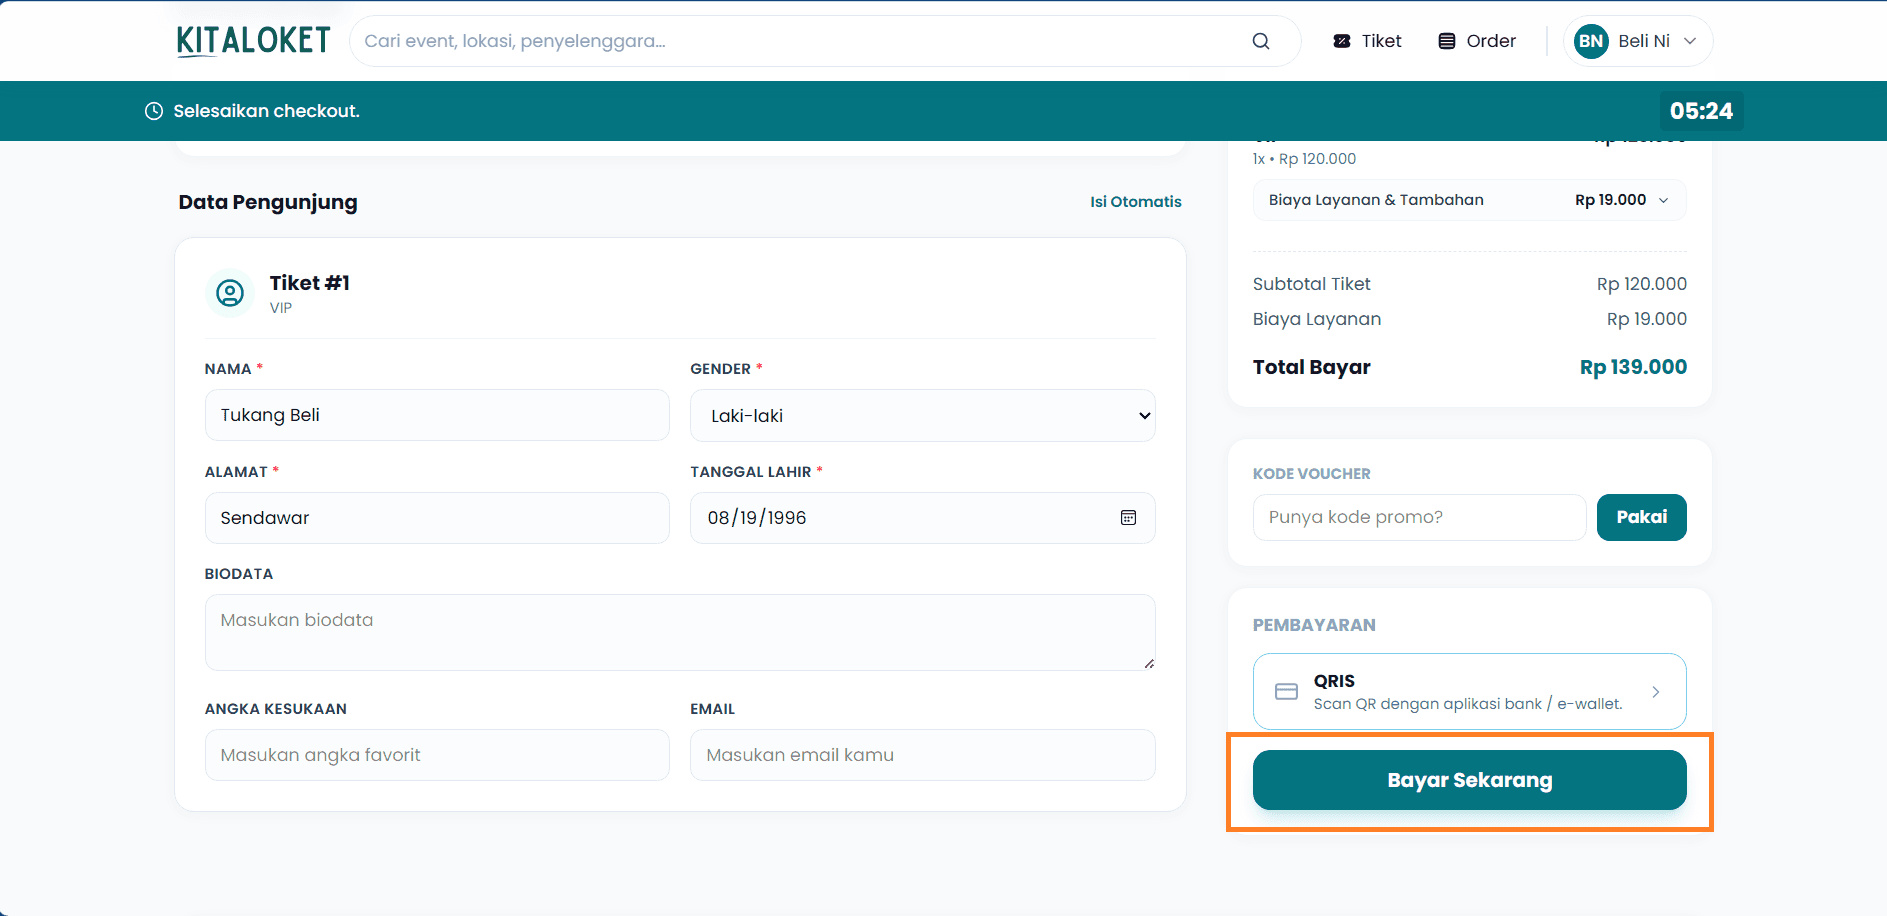This screenshot has width=1887, height=916.
Task: Click the KITALOKET logo
Action: [x=253, y=41]
